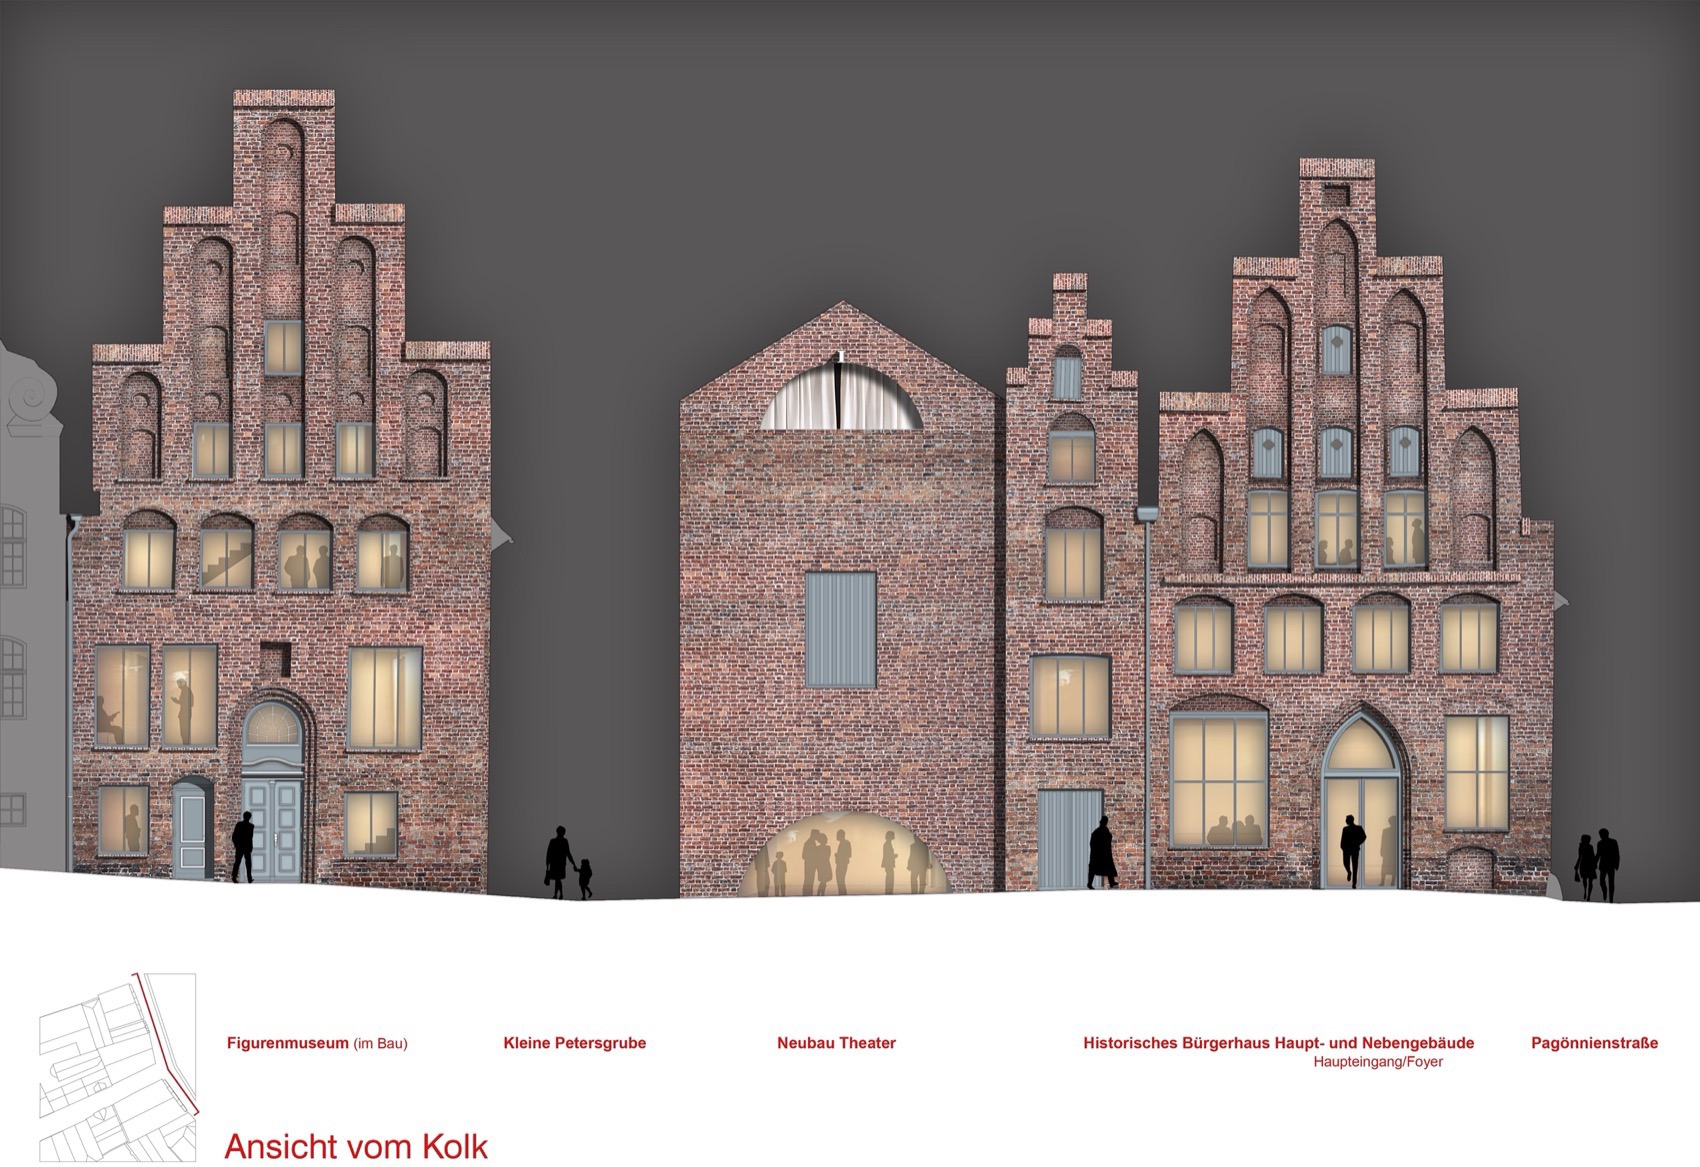Image resolution: width=1700 pixels, height=1167 pixels.
Task: Click the couple silhouette at far right
Action: (1597, 865)
